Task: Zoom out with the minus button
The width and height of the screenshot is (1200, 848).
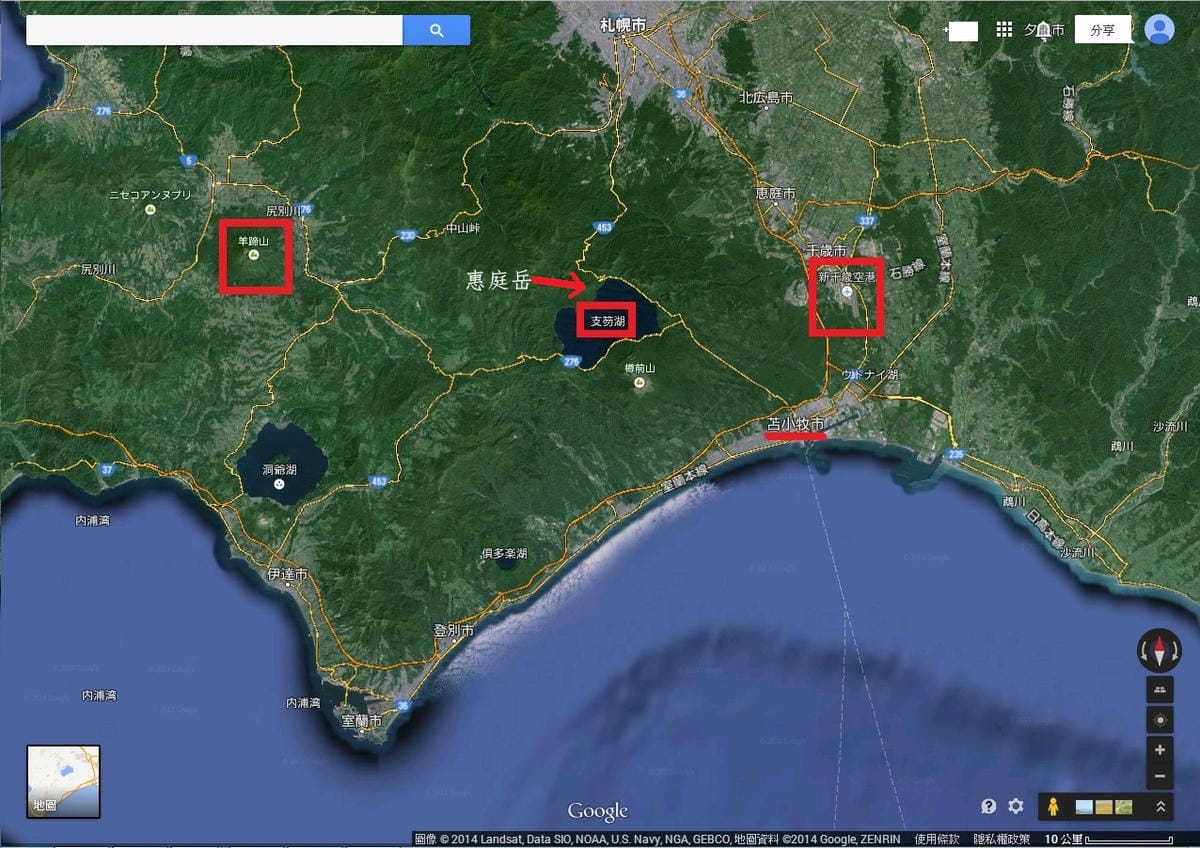Action: [1159, 776]
